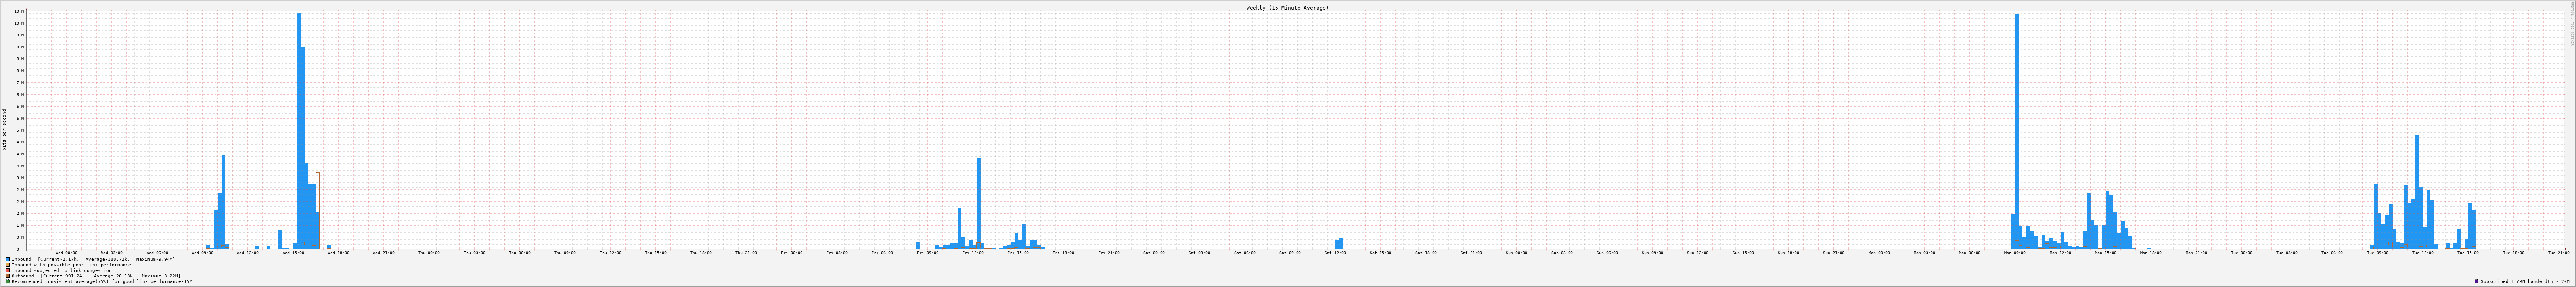Click the green recommended average legend swatch
Image resolution: width=2576 pixels, height=287 pixels.
click(x=8, y=281)
